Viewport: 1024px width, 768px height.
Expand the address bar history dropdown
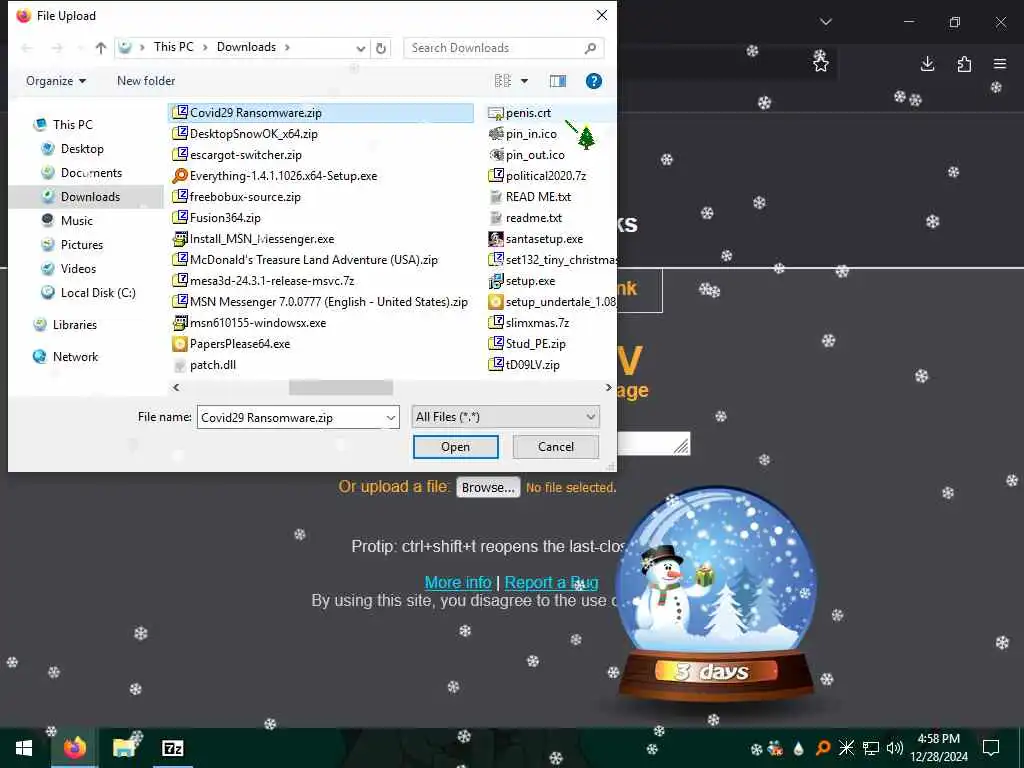[360, 48]
